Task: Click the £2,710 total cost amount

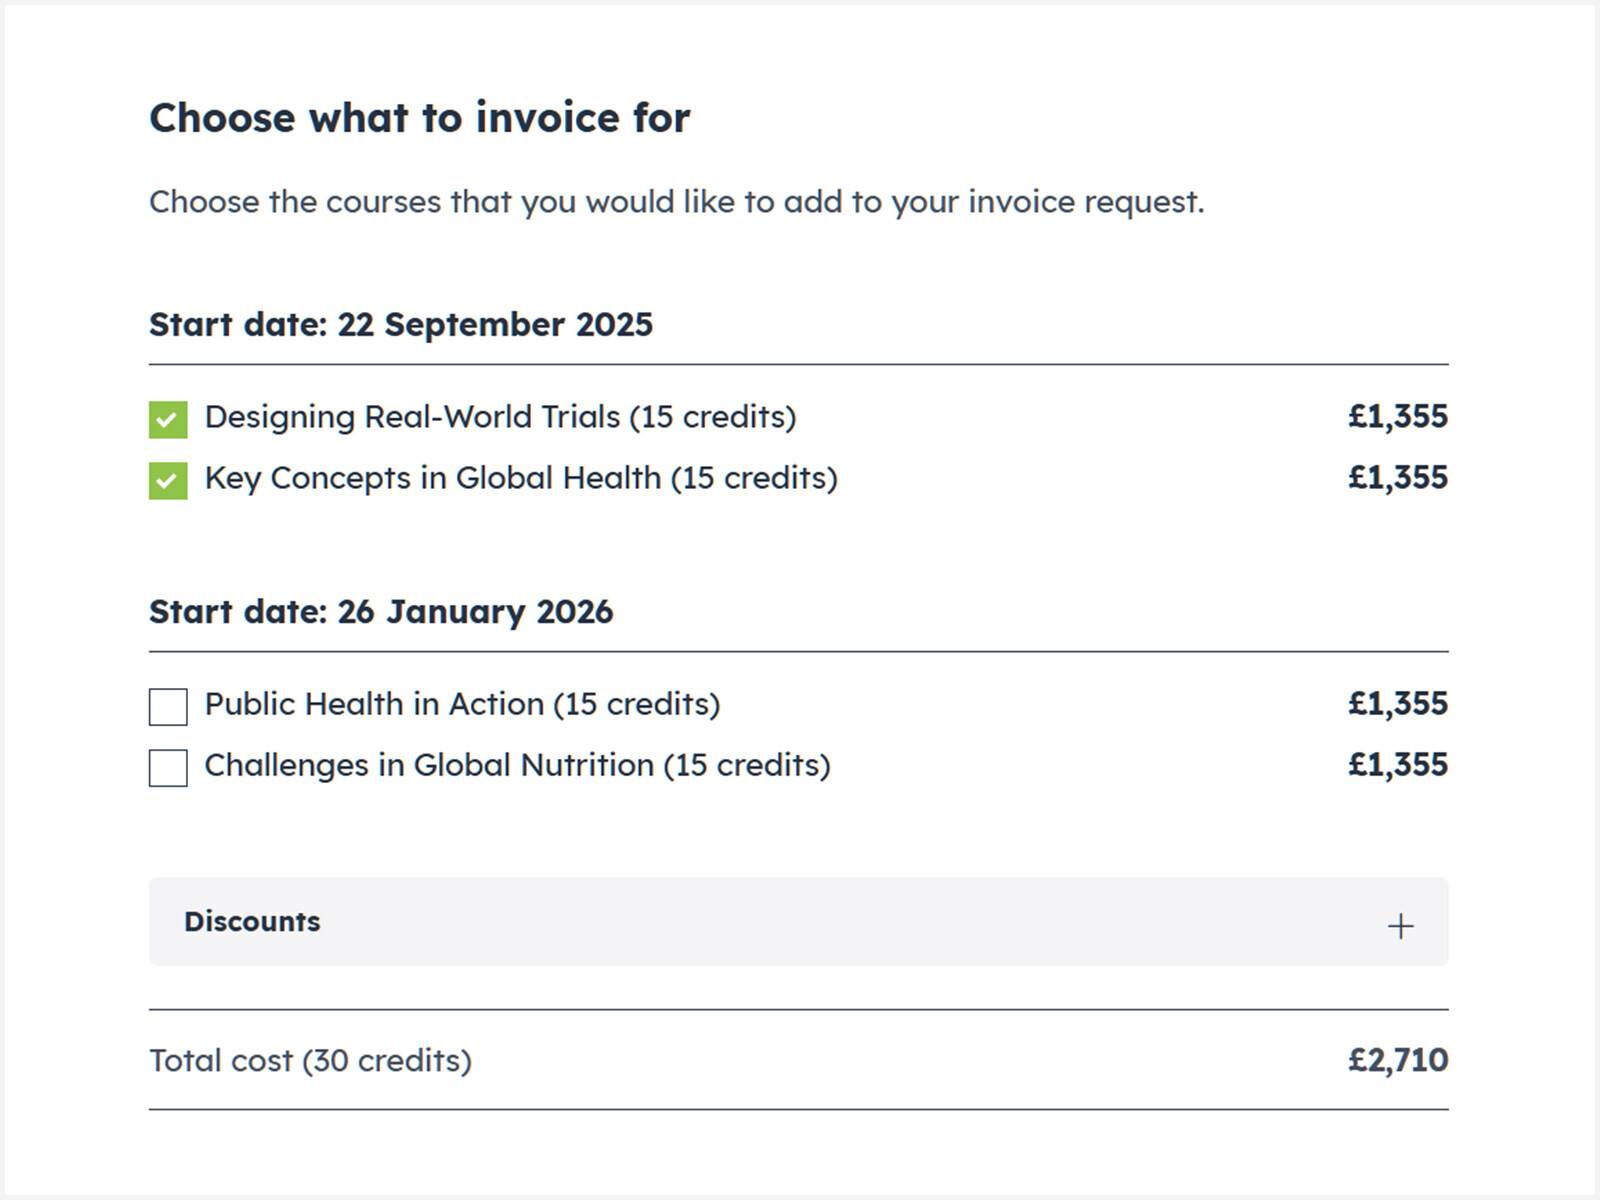Action: (x=1397, y=1059)
